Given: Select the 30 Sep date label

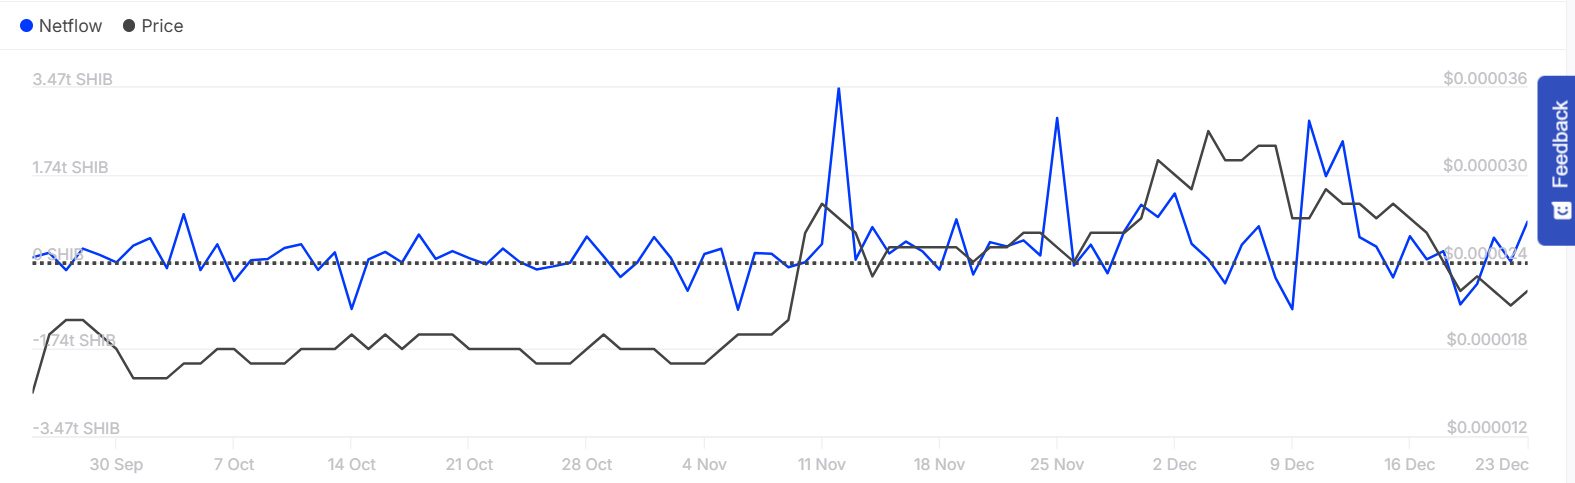Looking at the screenshot, I should coord(116,465).
